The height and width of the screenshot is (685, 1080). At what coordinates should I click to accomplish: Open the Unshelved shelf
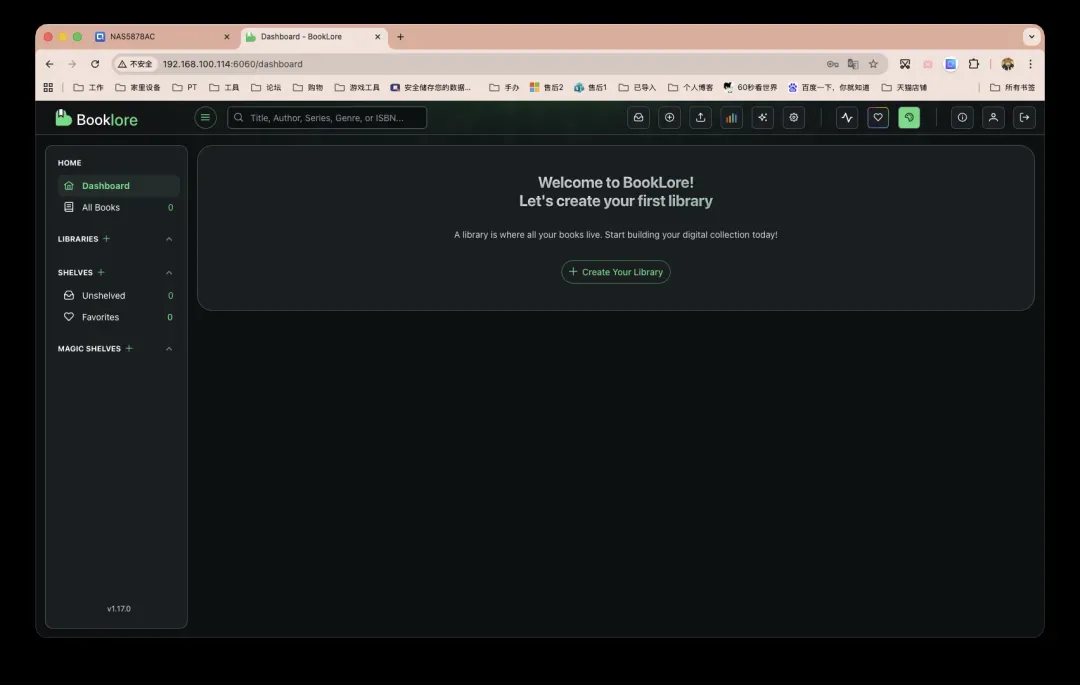point(118,295)
